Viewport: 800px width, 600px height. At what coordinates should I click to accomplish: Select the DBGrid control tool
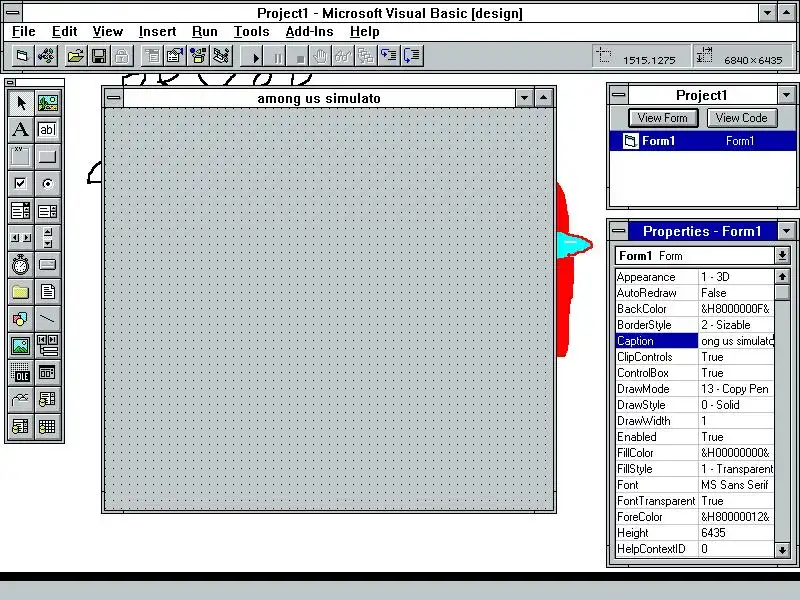click(47, 427)
